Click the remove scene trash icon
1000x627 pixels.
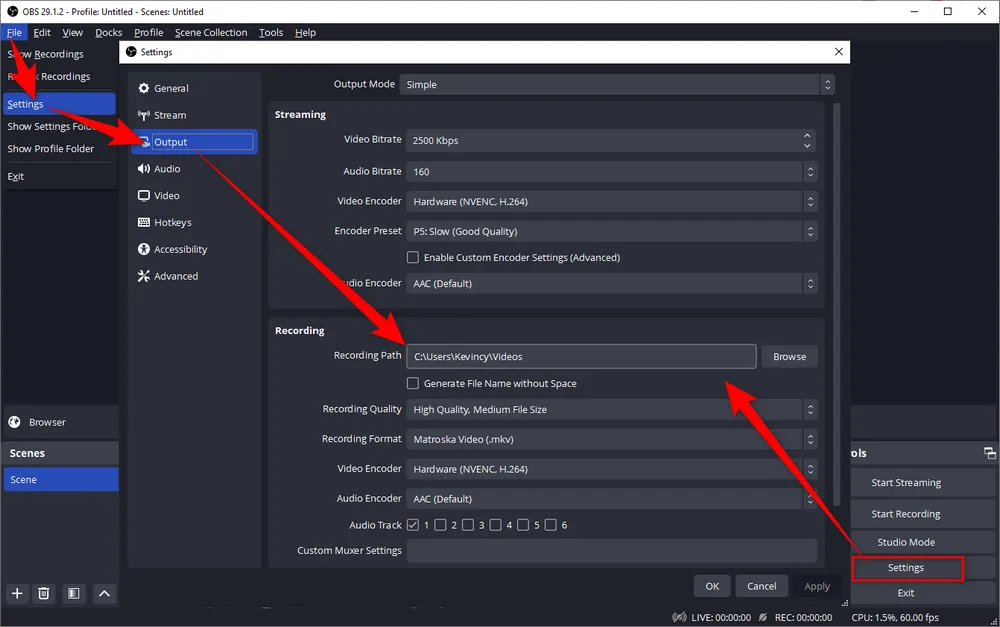click(44, 593)
